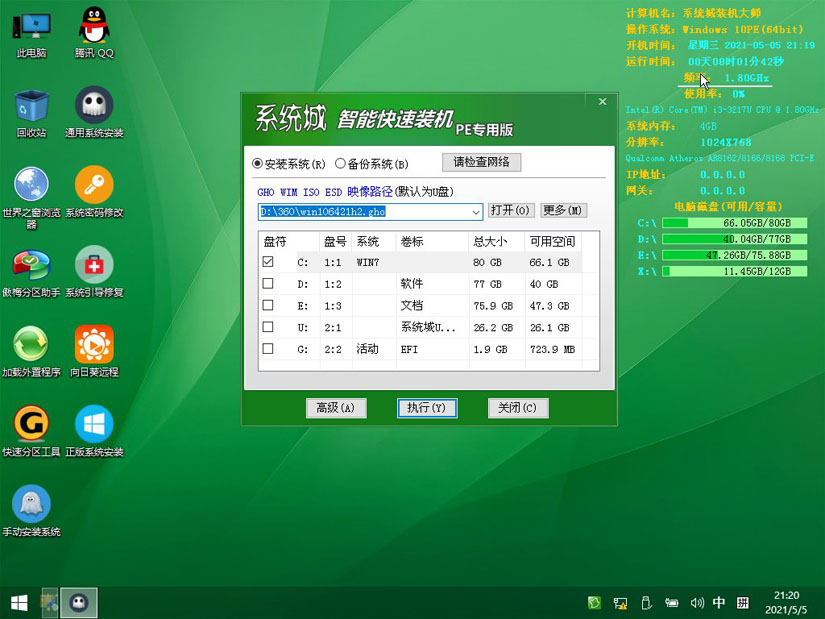Screen dimensions: 825x619
Task: Close the 系统城 installer dialog
Action: point(602,102)
